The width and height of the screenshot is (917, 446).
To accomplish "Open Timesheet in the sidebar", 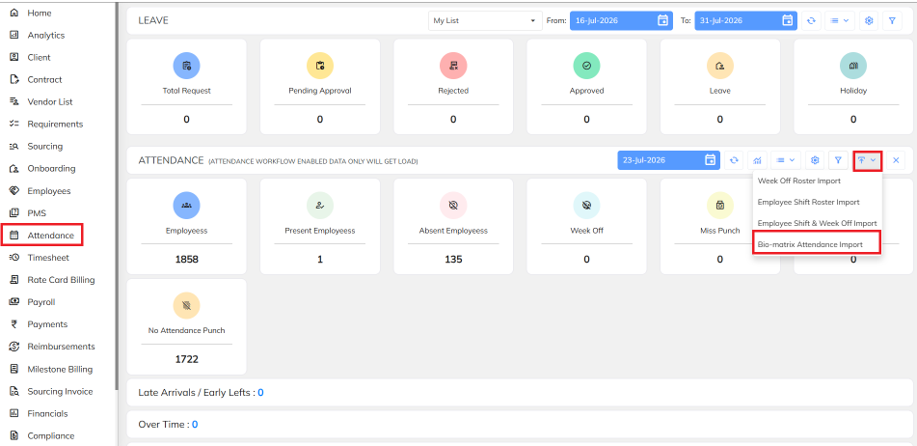I will [48, 257].
